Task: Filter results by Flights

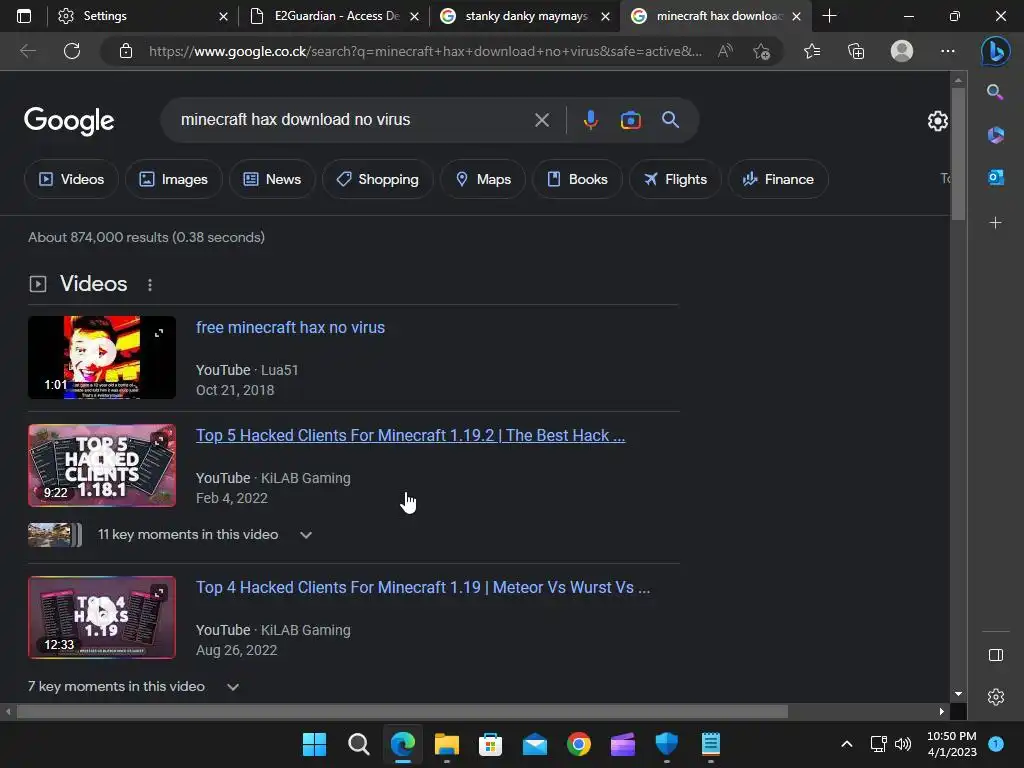Action: 675,179
